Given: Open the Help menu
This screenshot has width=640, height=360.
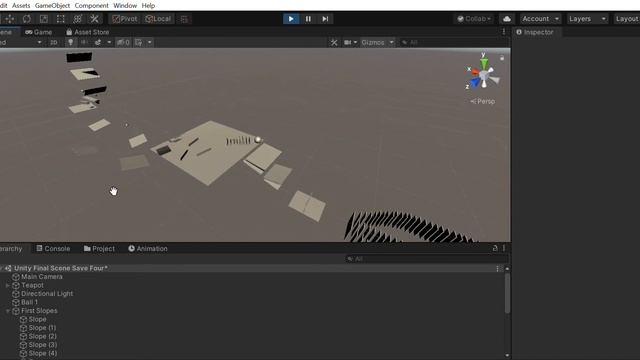Looking at the screenshot, I should pos(148,6).
